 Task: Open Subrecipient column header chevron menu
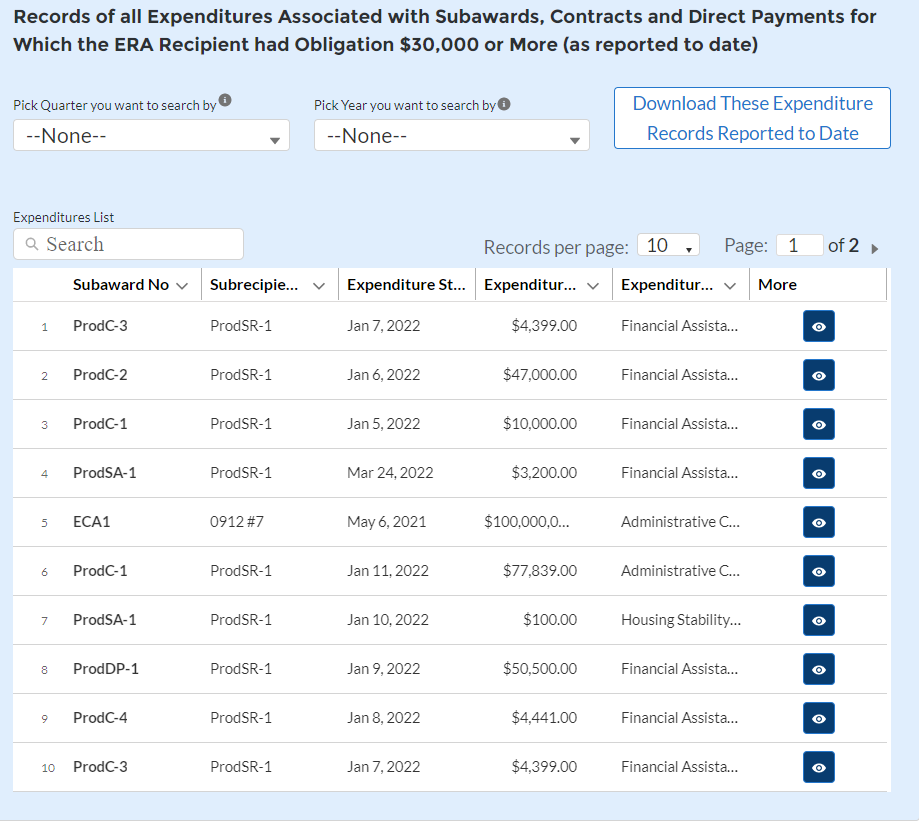319,285
